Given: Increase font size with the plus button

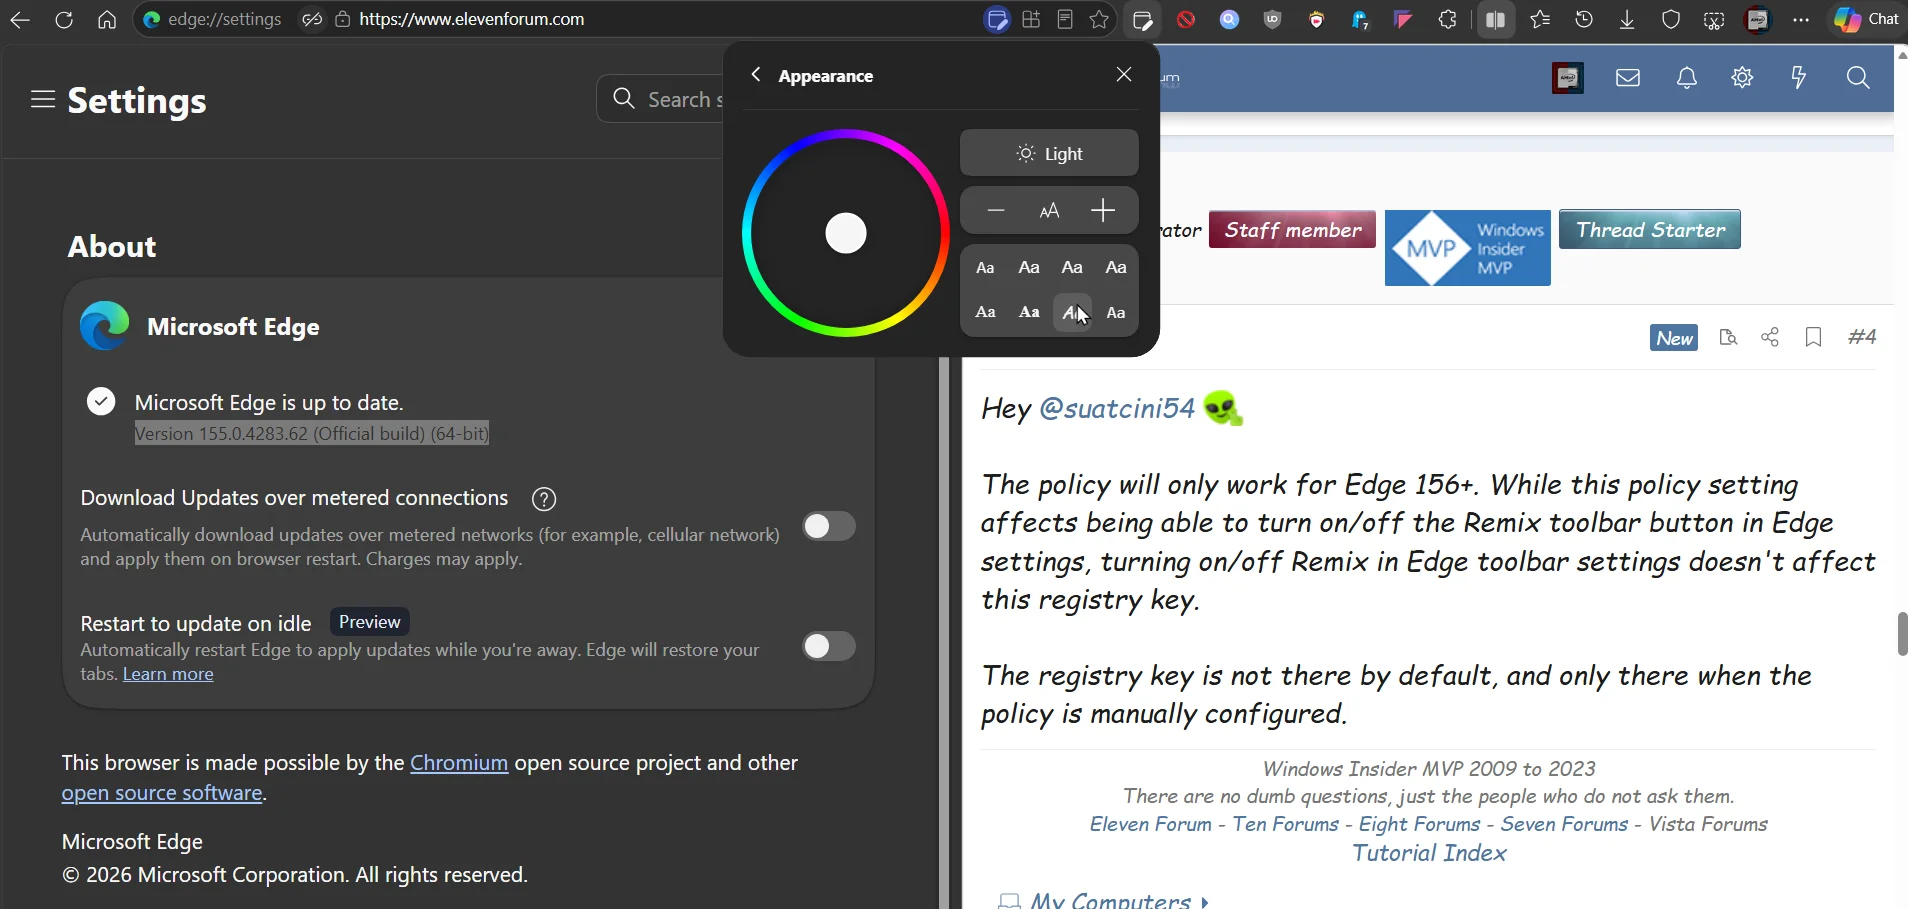Looking at the screenshot, I should coord(1103,210).
